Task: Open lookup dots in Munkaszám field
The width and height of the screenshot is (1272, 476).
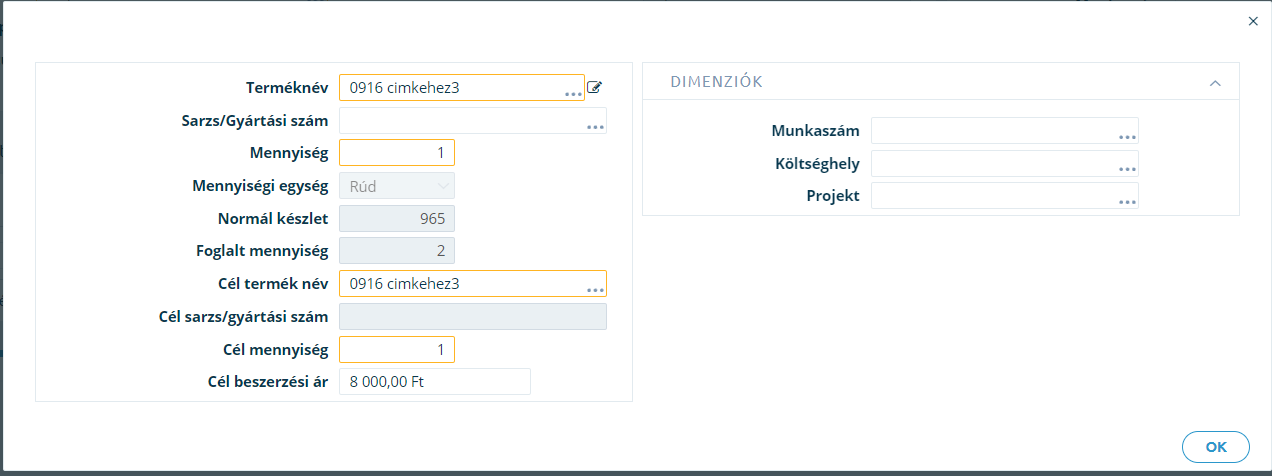Action: click(x=1128, y=137)
